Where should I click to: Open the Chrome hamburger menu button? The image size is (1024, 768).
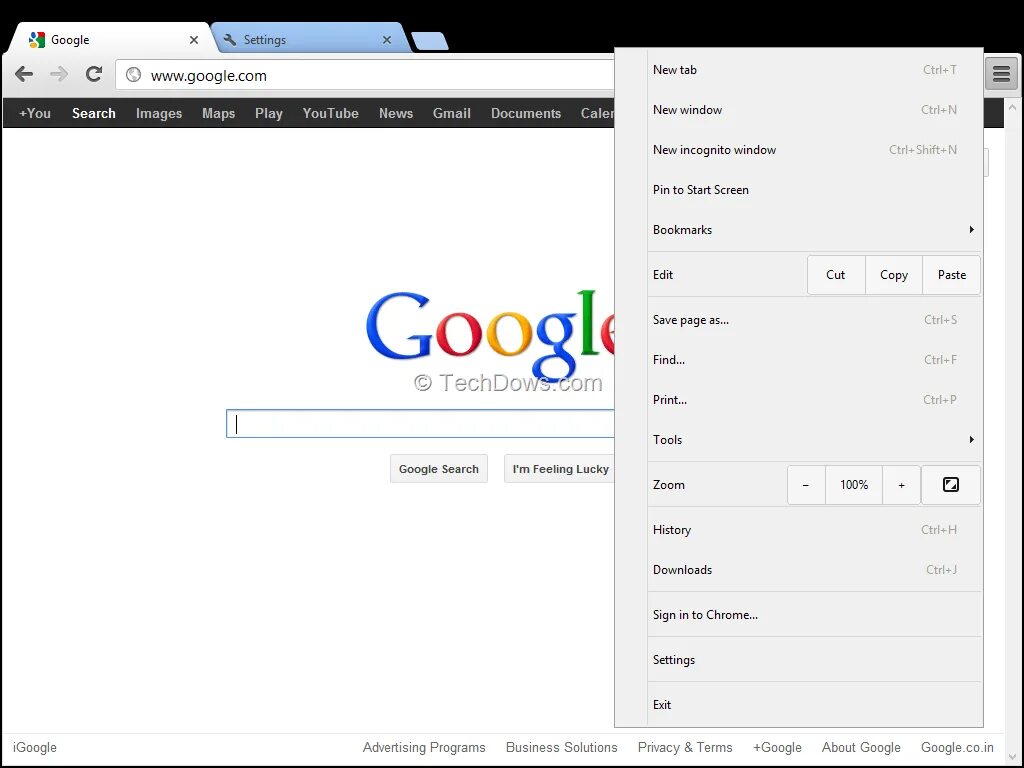[1001, 74]
